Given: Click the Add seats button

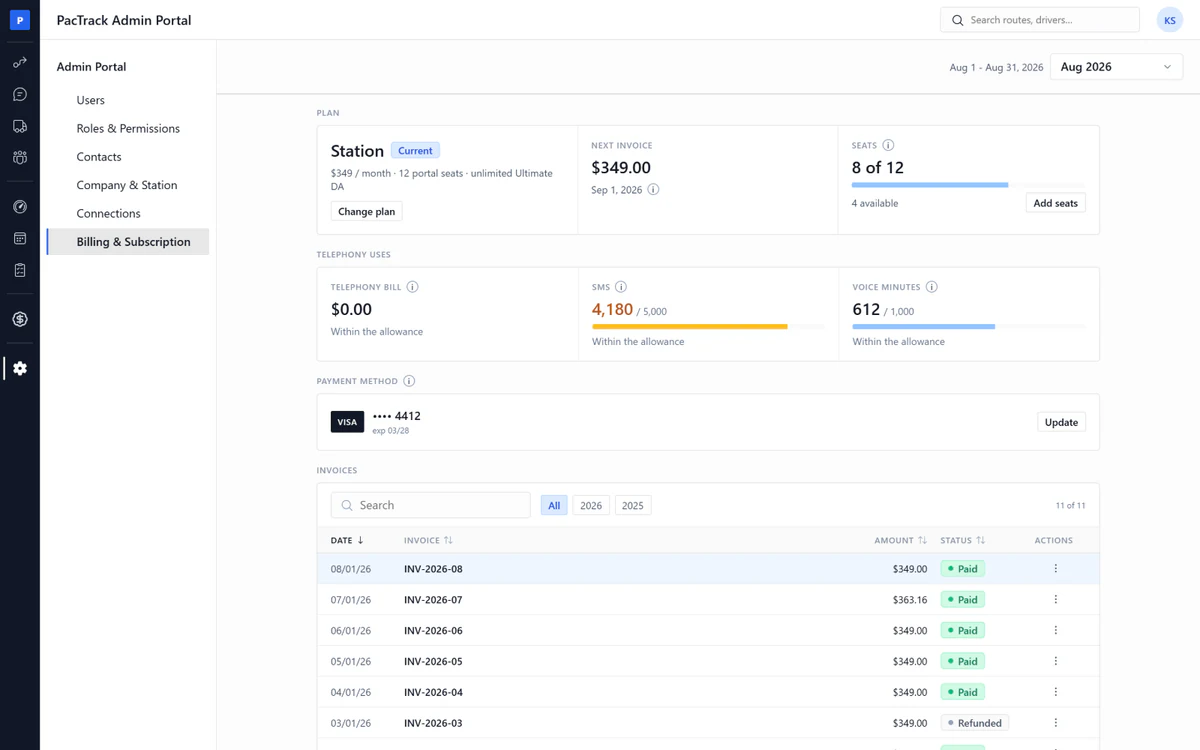Looking at the screenshot, I should (x=1055, y=203).
